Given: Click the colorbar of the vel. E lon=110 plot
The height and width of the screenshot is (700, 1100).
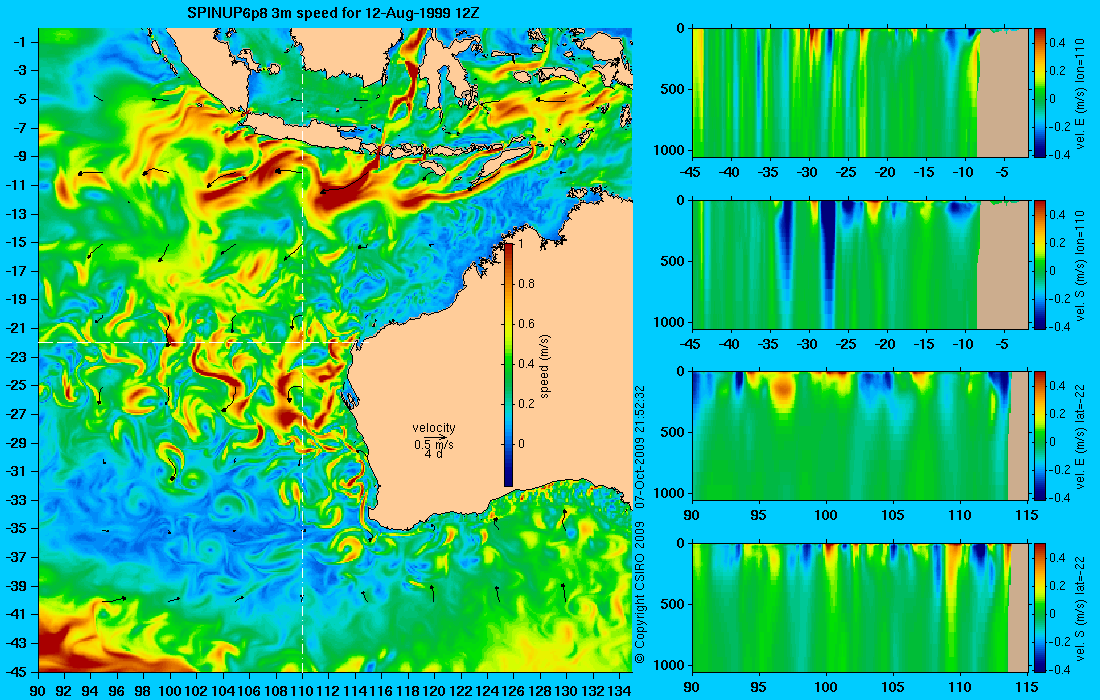Looking at the screenshot, I should tap(1039, 93).
